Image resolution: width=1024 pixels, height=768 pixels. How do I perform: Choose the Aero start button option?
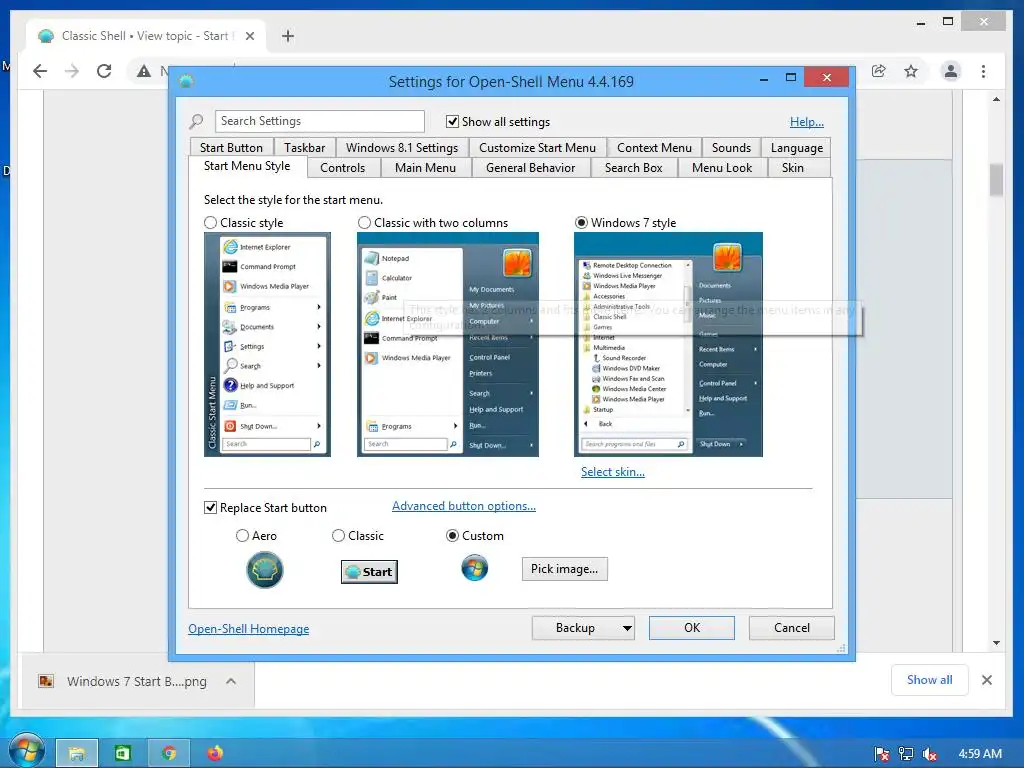242,536
